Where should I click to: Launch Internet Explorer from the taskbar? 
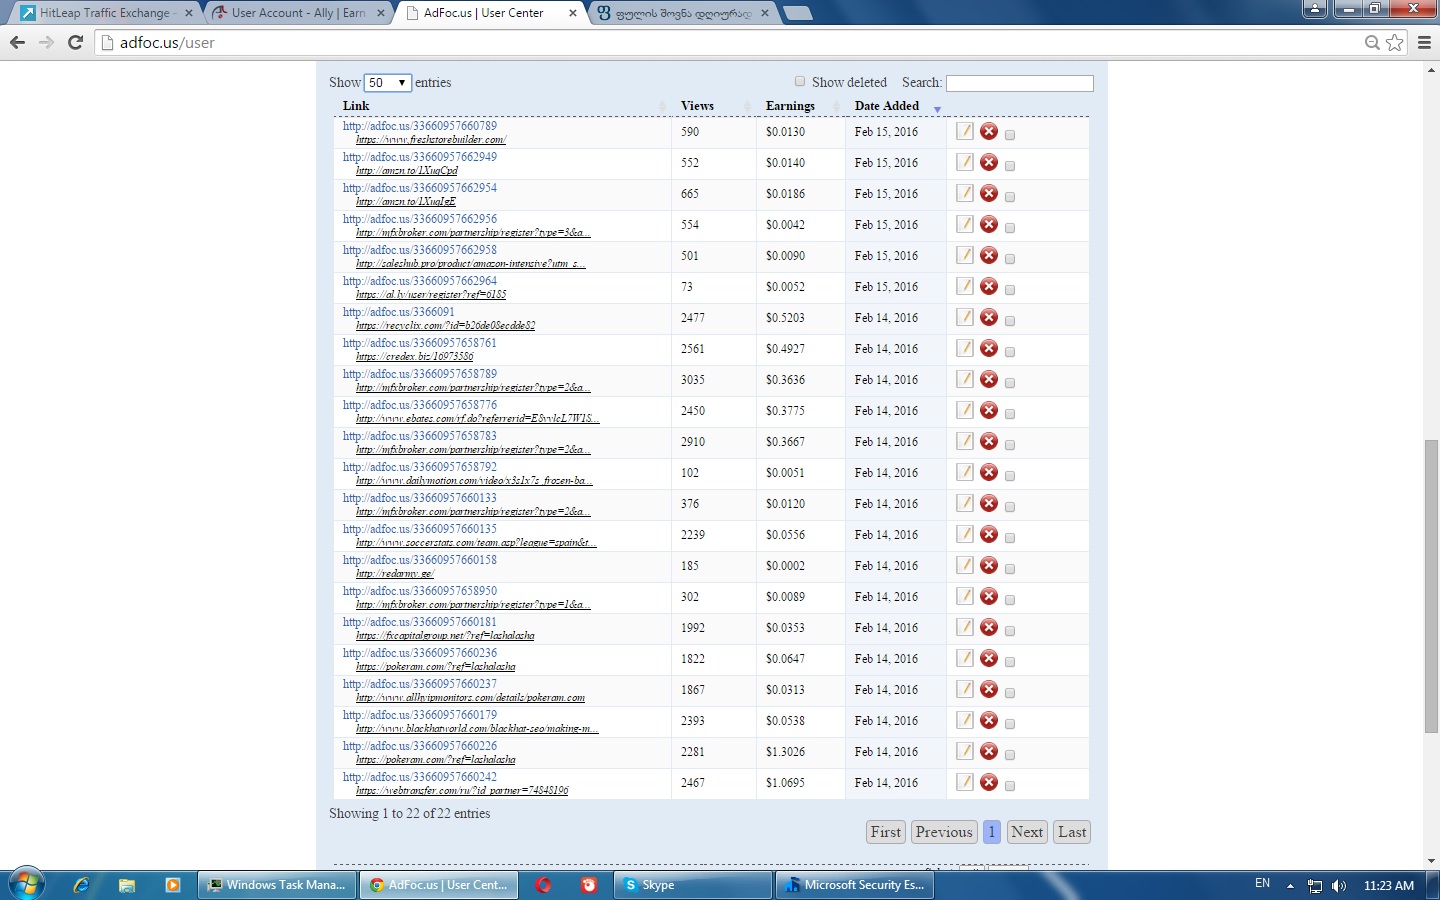pyautogui.click(x=82, y=885)
